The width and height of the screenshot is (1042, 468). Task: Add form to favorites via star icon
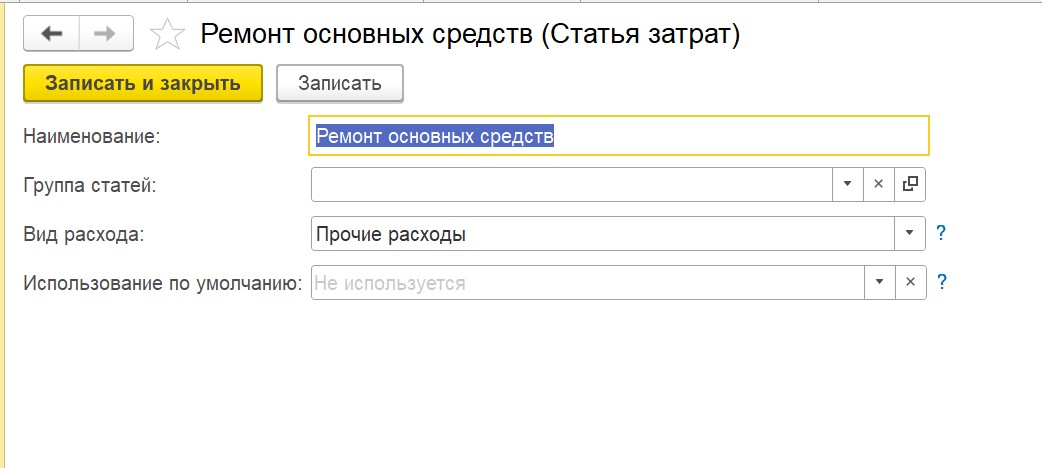point(167,35)
